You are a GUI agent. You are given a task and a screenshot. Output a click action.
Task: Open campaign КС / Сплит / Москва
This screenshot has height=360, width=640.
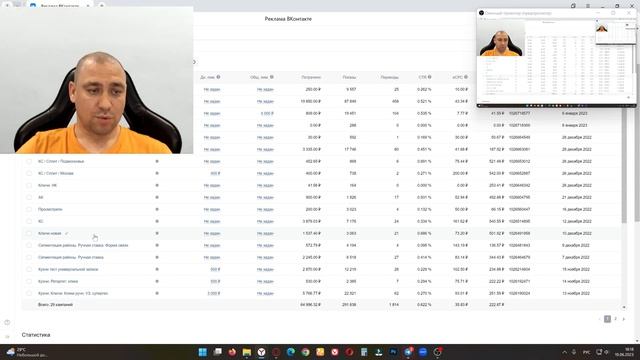(56, 173)
